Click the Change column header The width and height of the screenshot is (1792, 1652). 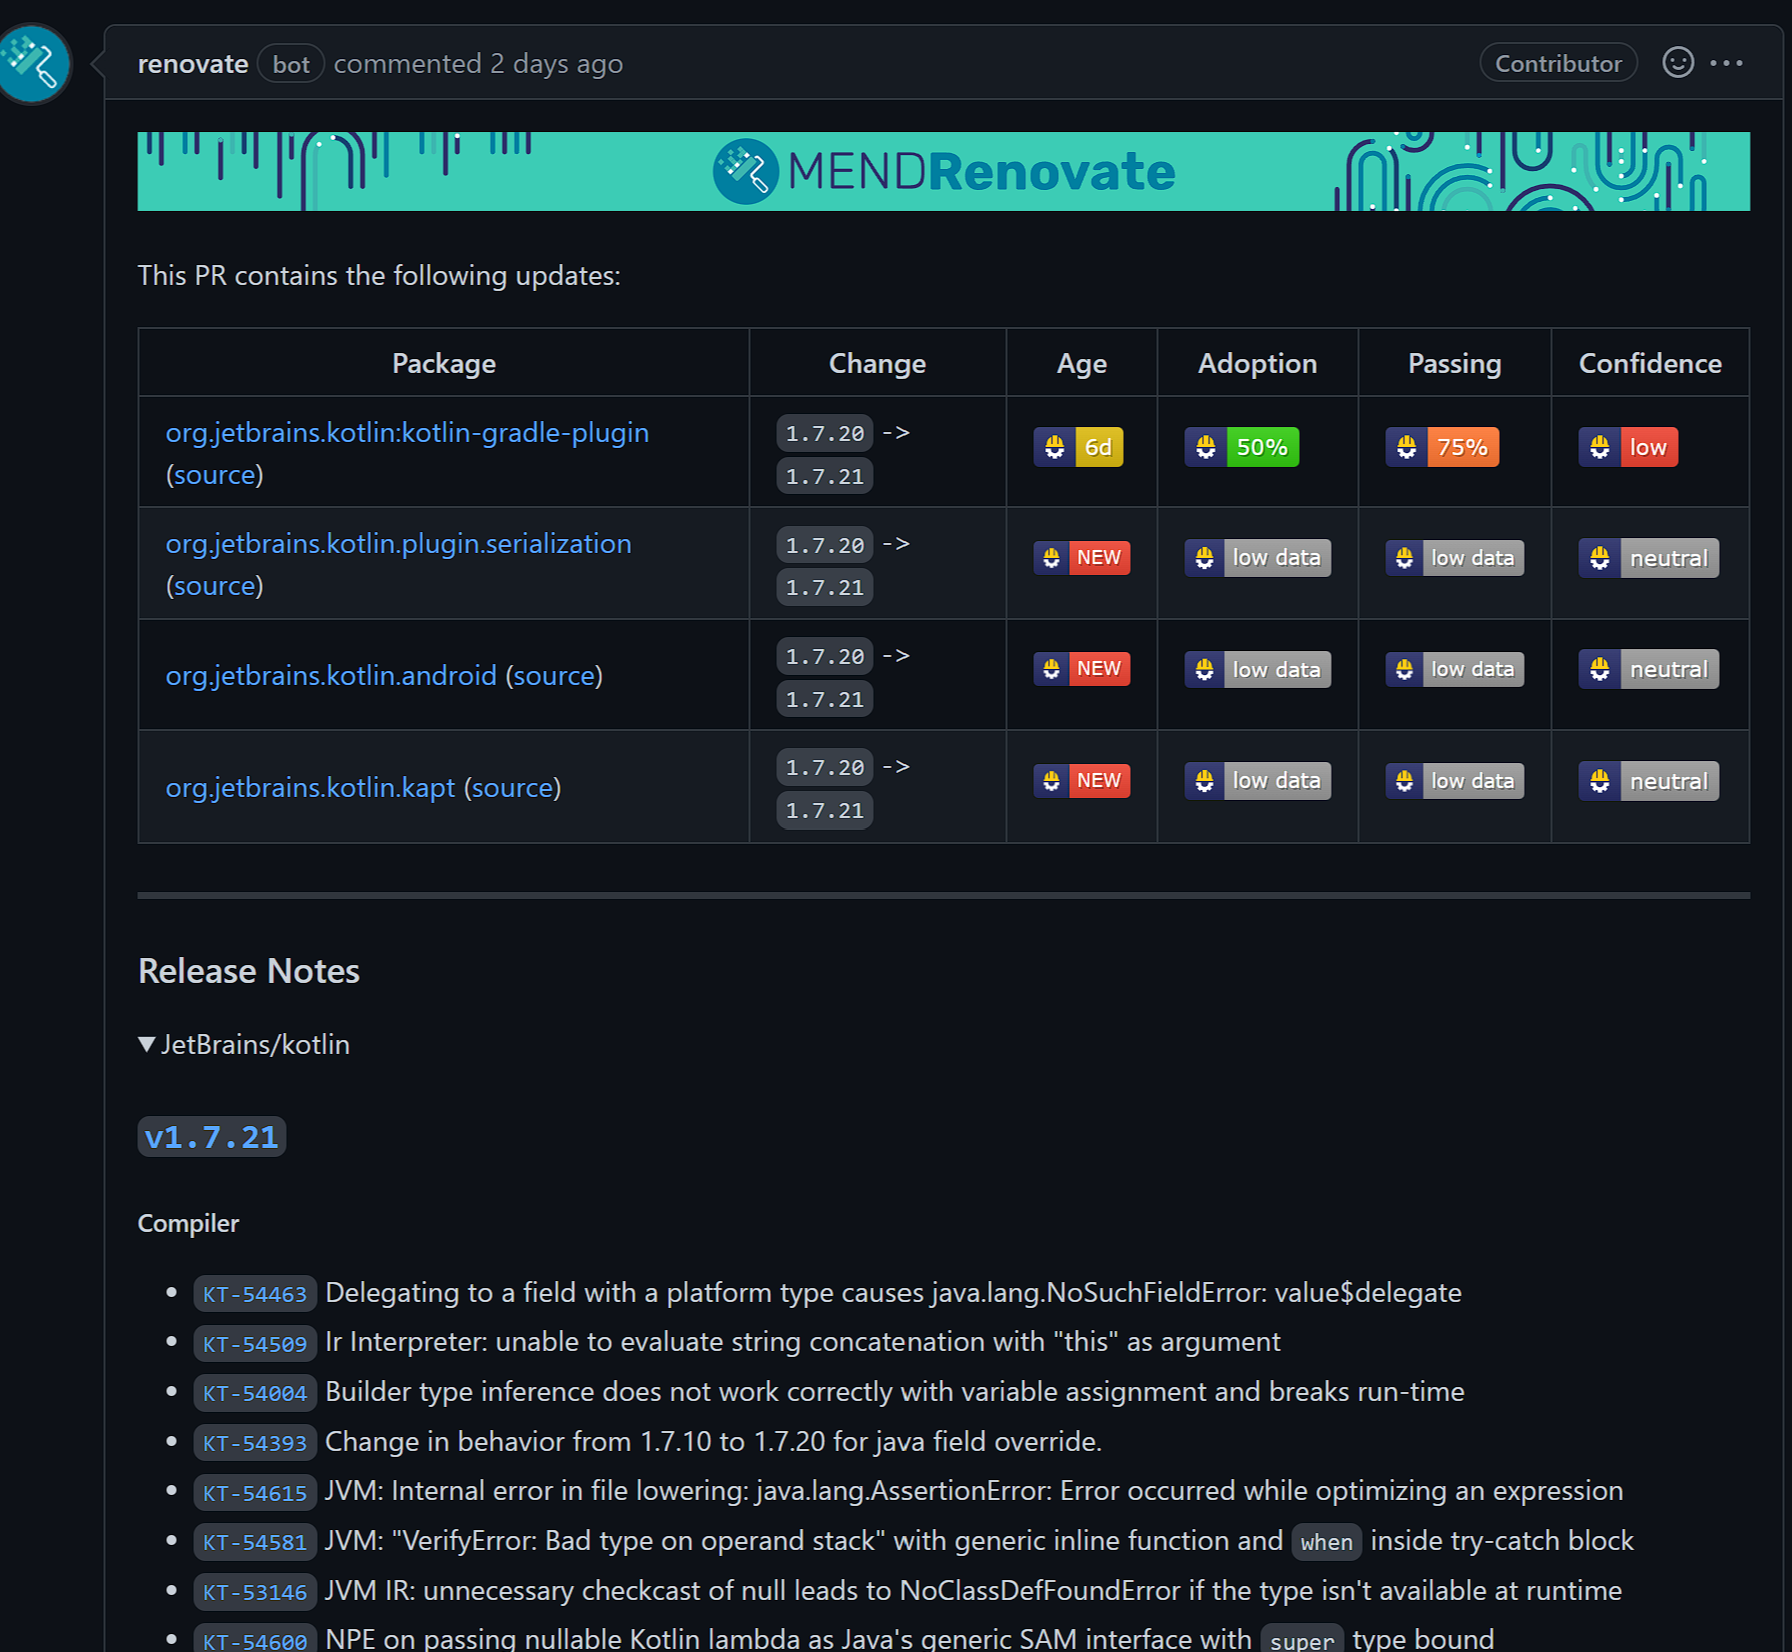click(877, 363)
